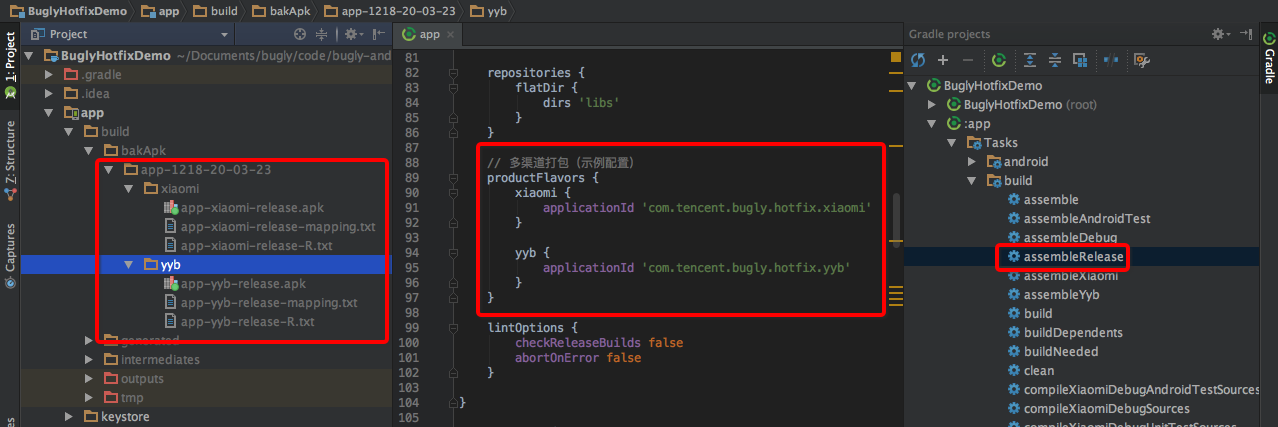Select the outputs folder
1278x427 pixels.
pyautogui.click(x=134, y=379)
